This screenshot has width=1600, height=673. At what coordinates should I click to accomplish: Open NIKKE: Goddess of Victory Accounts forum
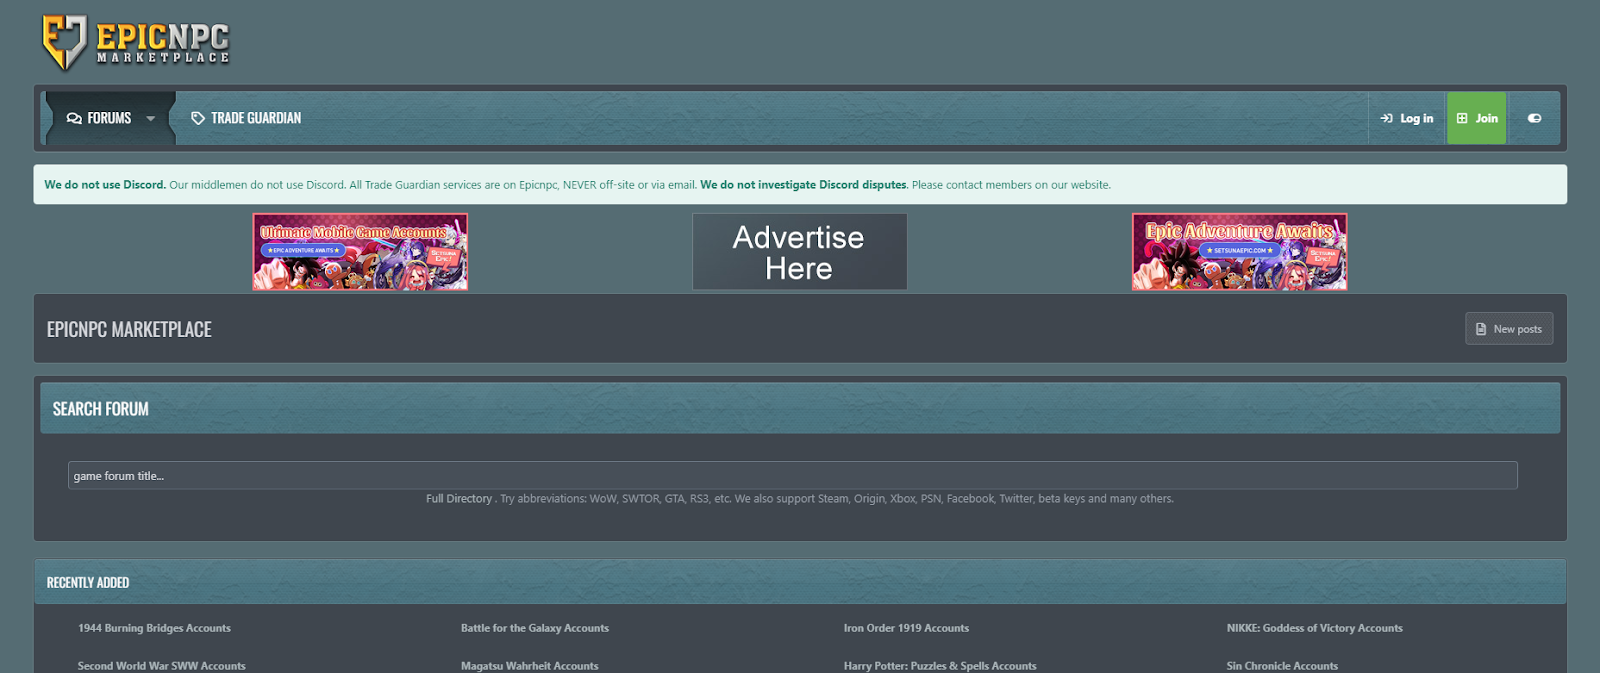coord(1315,628)
